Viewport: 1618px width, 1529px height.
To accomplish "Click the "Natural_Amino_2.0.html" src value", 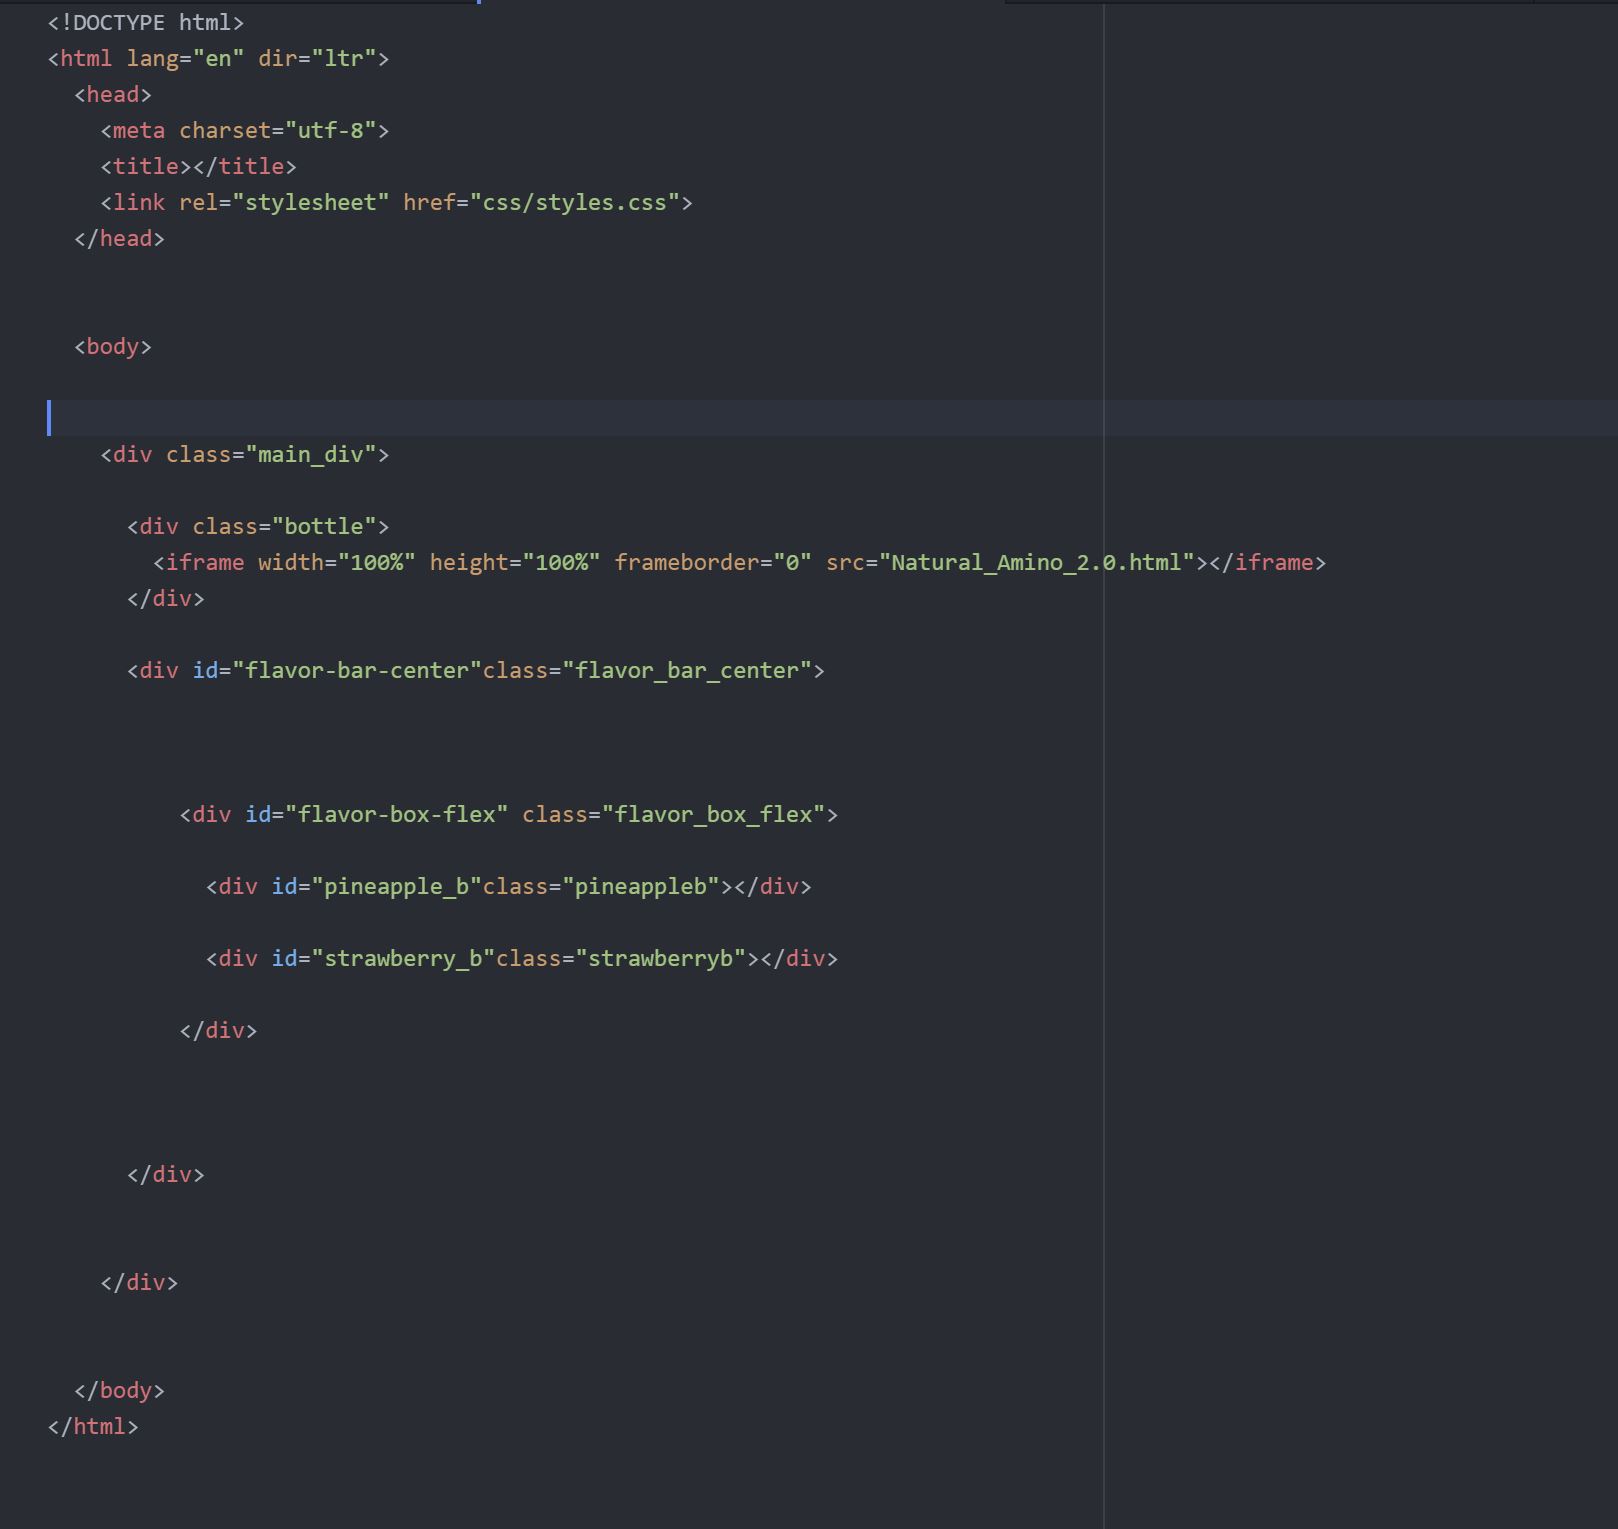I will coord(1037,562).
